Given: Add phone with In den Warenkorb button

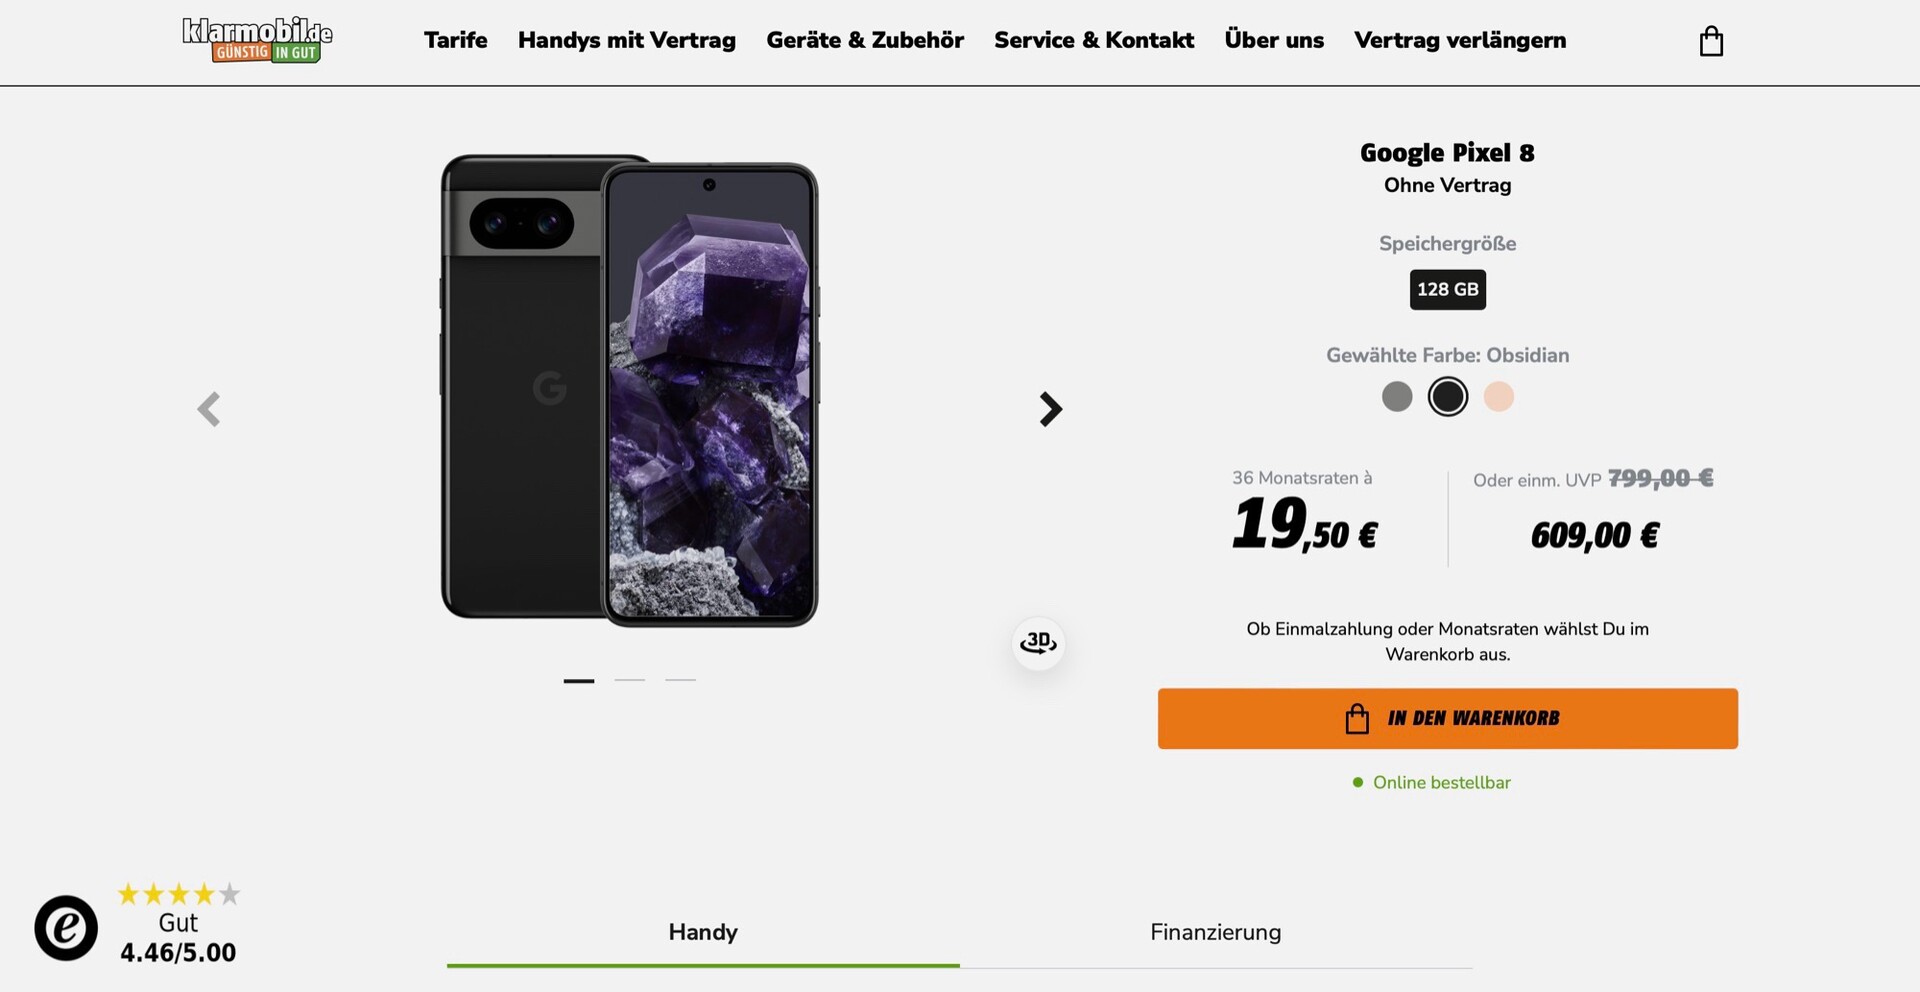Looking at the screenshot, I should pyautogui.click(x=1447, y=718).
